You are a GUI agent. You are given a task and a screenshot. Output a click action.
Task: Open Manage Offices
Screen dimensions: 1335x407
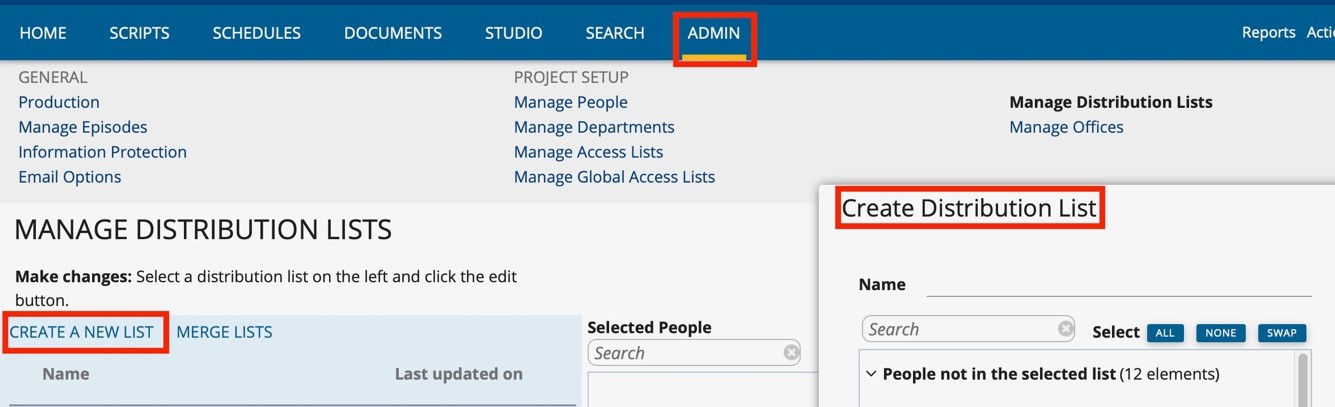pyautogui.click(x=1067, y=127)
